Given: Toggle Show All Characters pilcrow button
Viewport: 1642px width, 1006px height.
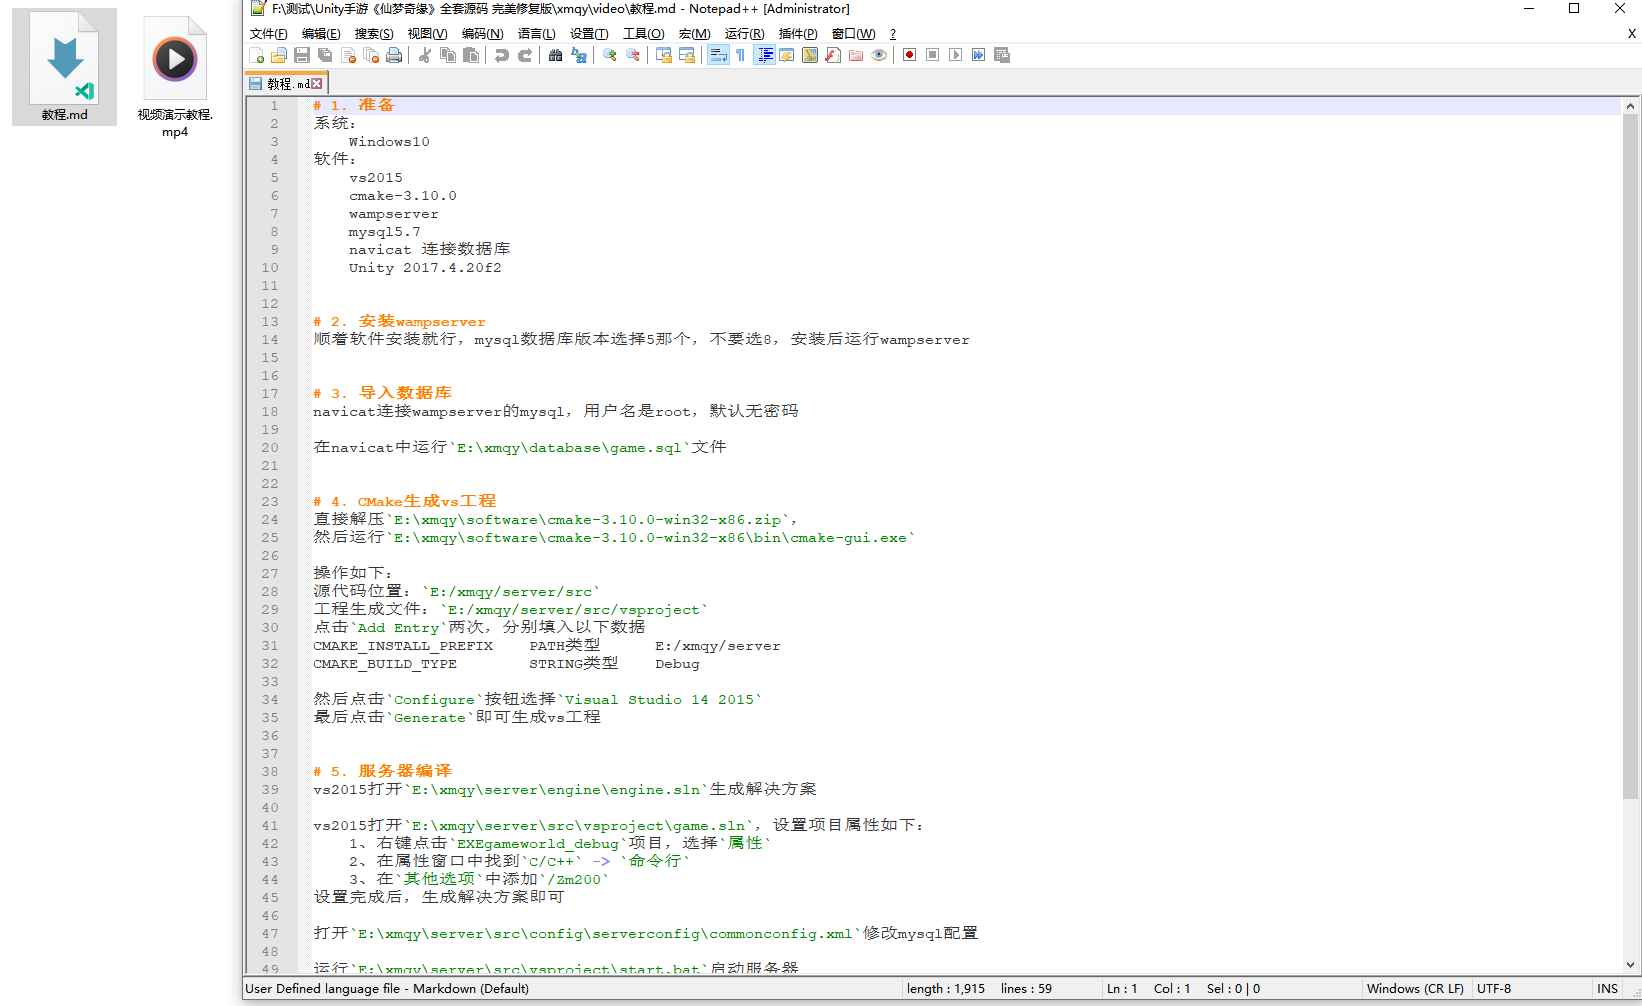Looking at the screenshot, I should (740, 56).
